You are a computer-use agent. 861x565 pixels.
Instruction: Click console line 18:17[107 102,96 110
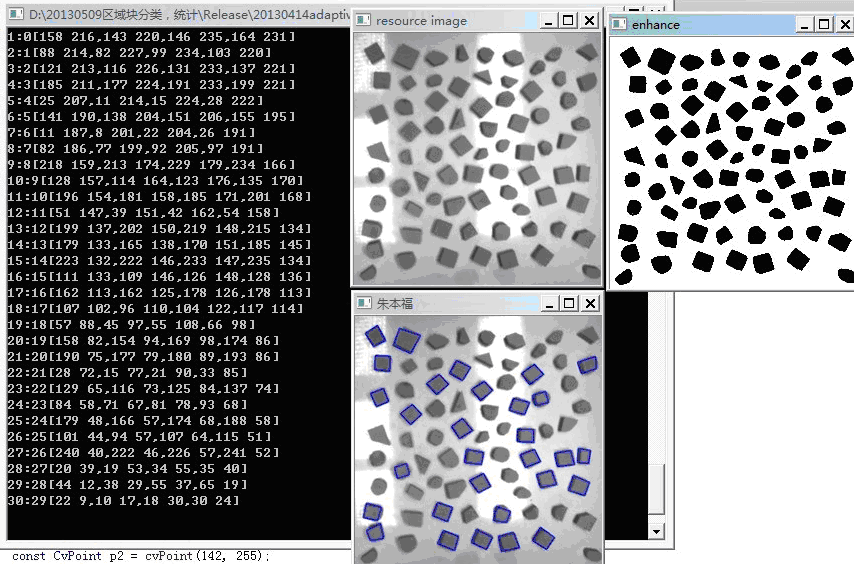click(155, 309)
